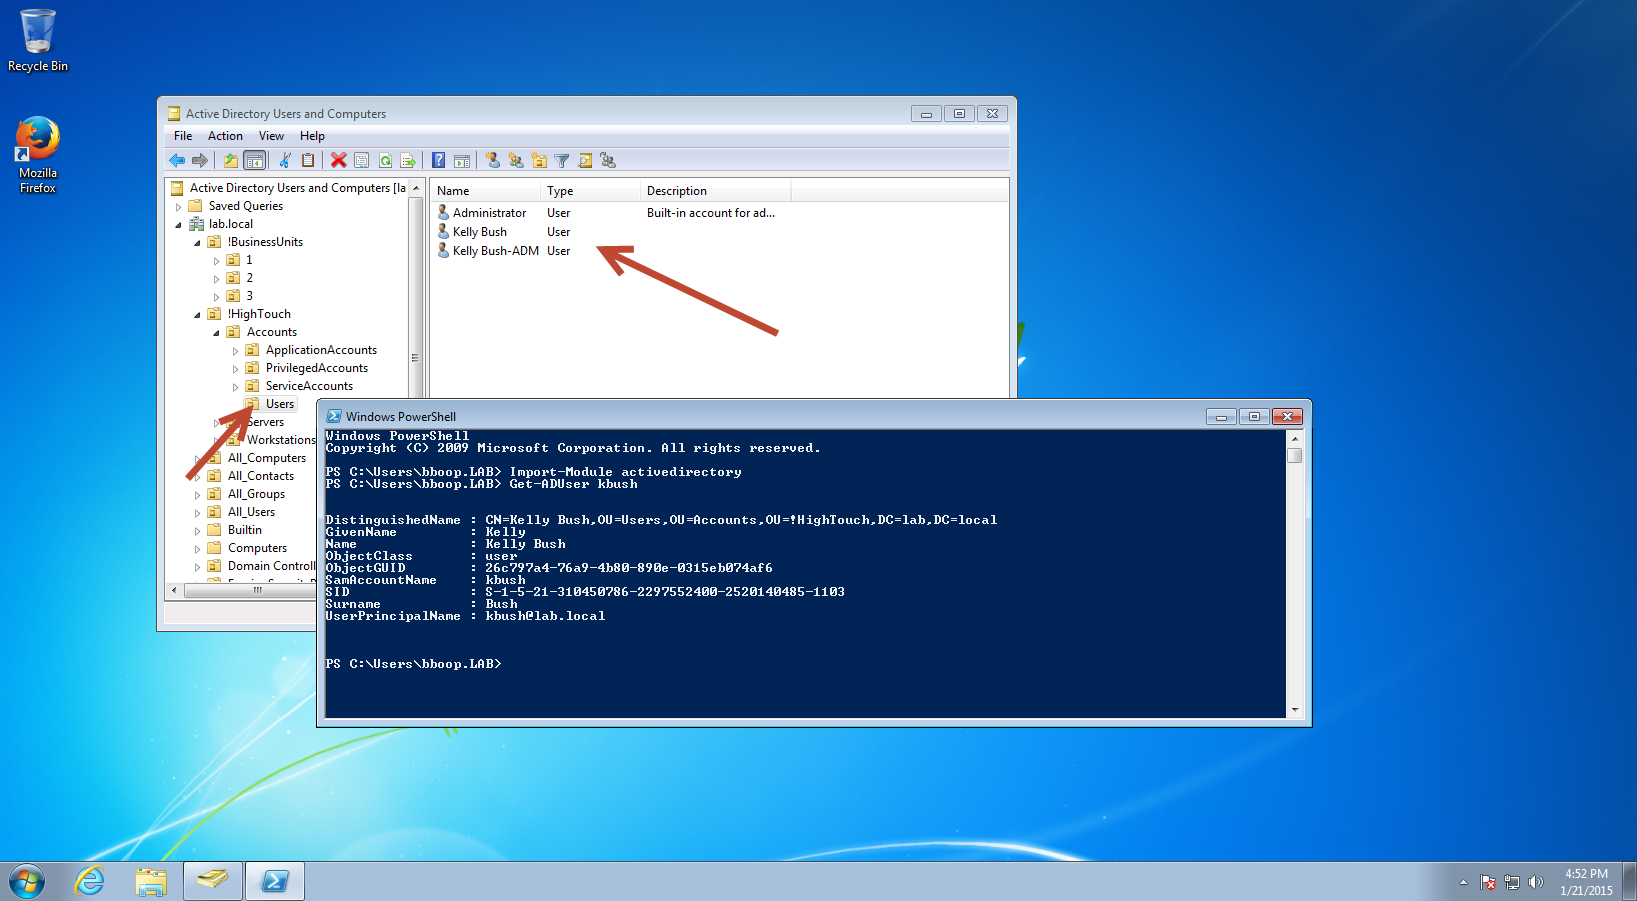1637x901 pixels.
Task: Click the Cut scissors icon
Action: coord(285,160)
